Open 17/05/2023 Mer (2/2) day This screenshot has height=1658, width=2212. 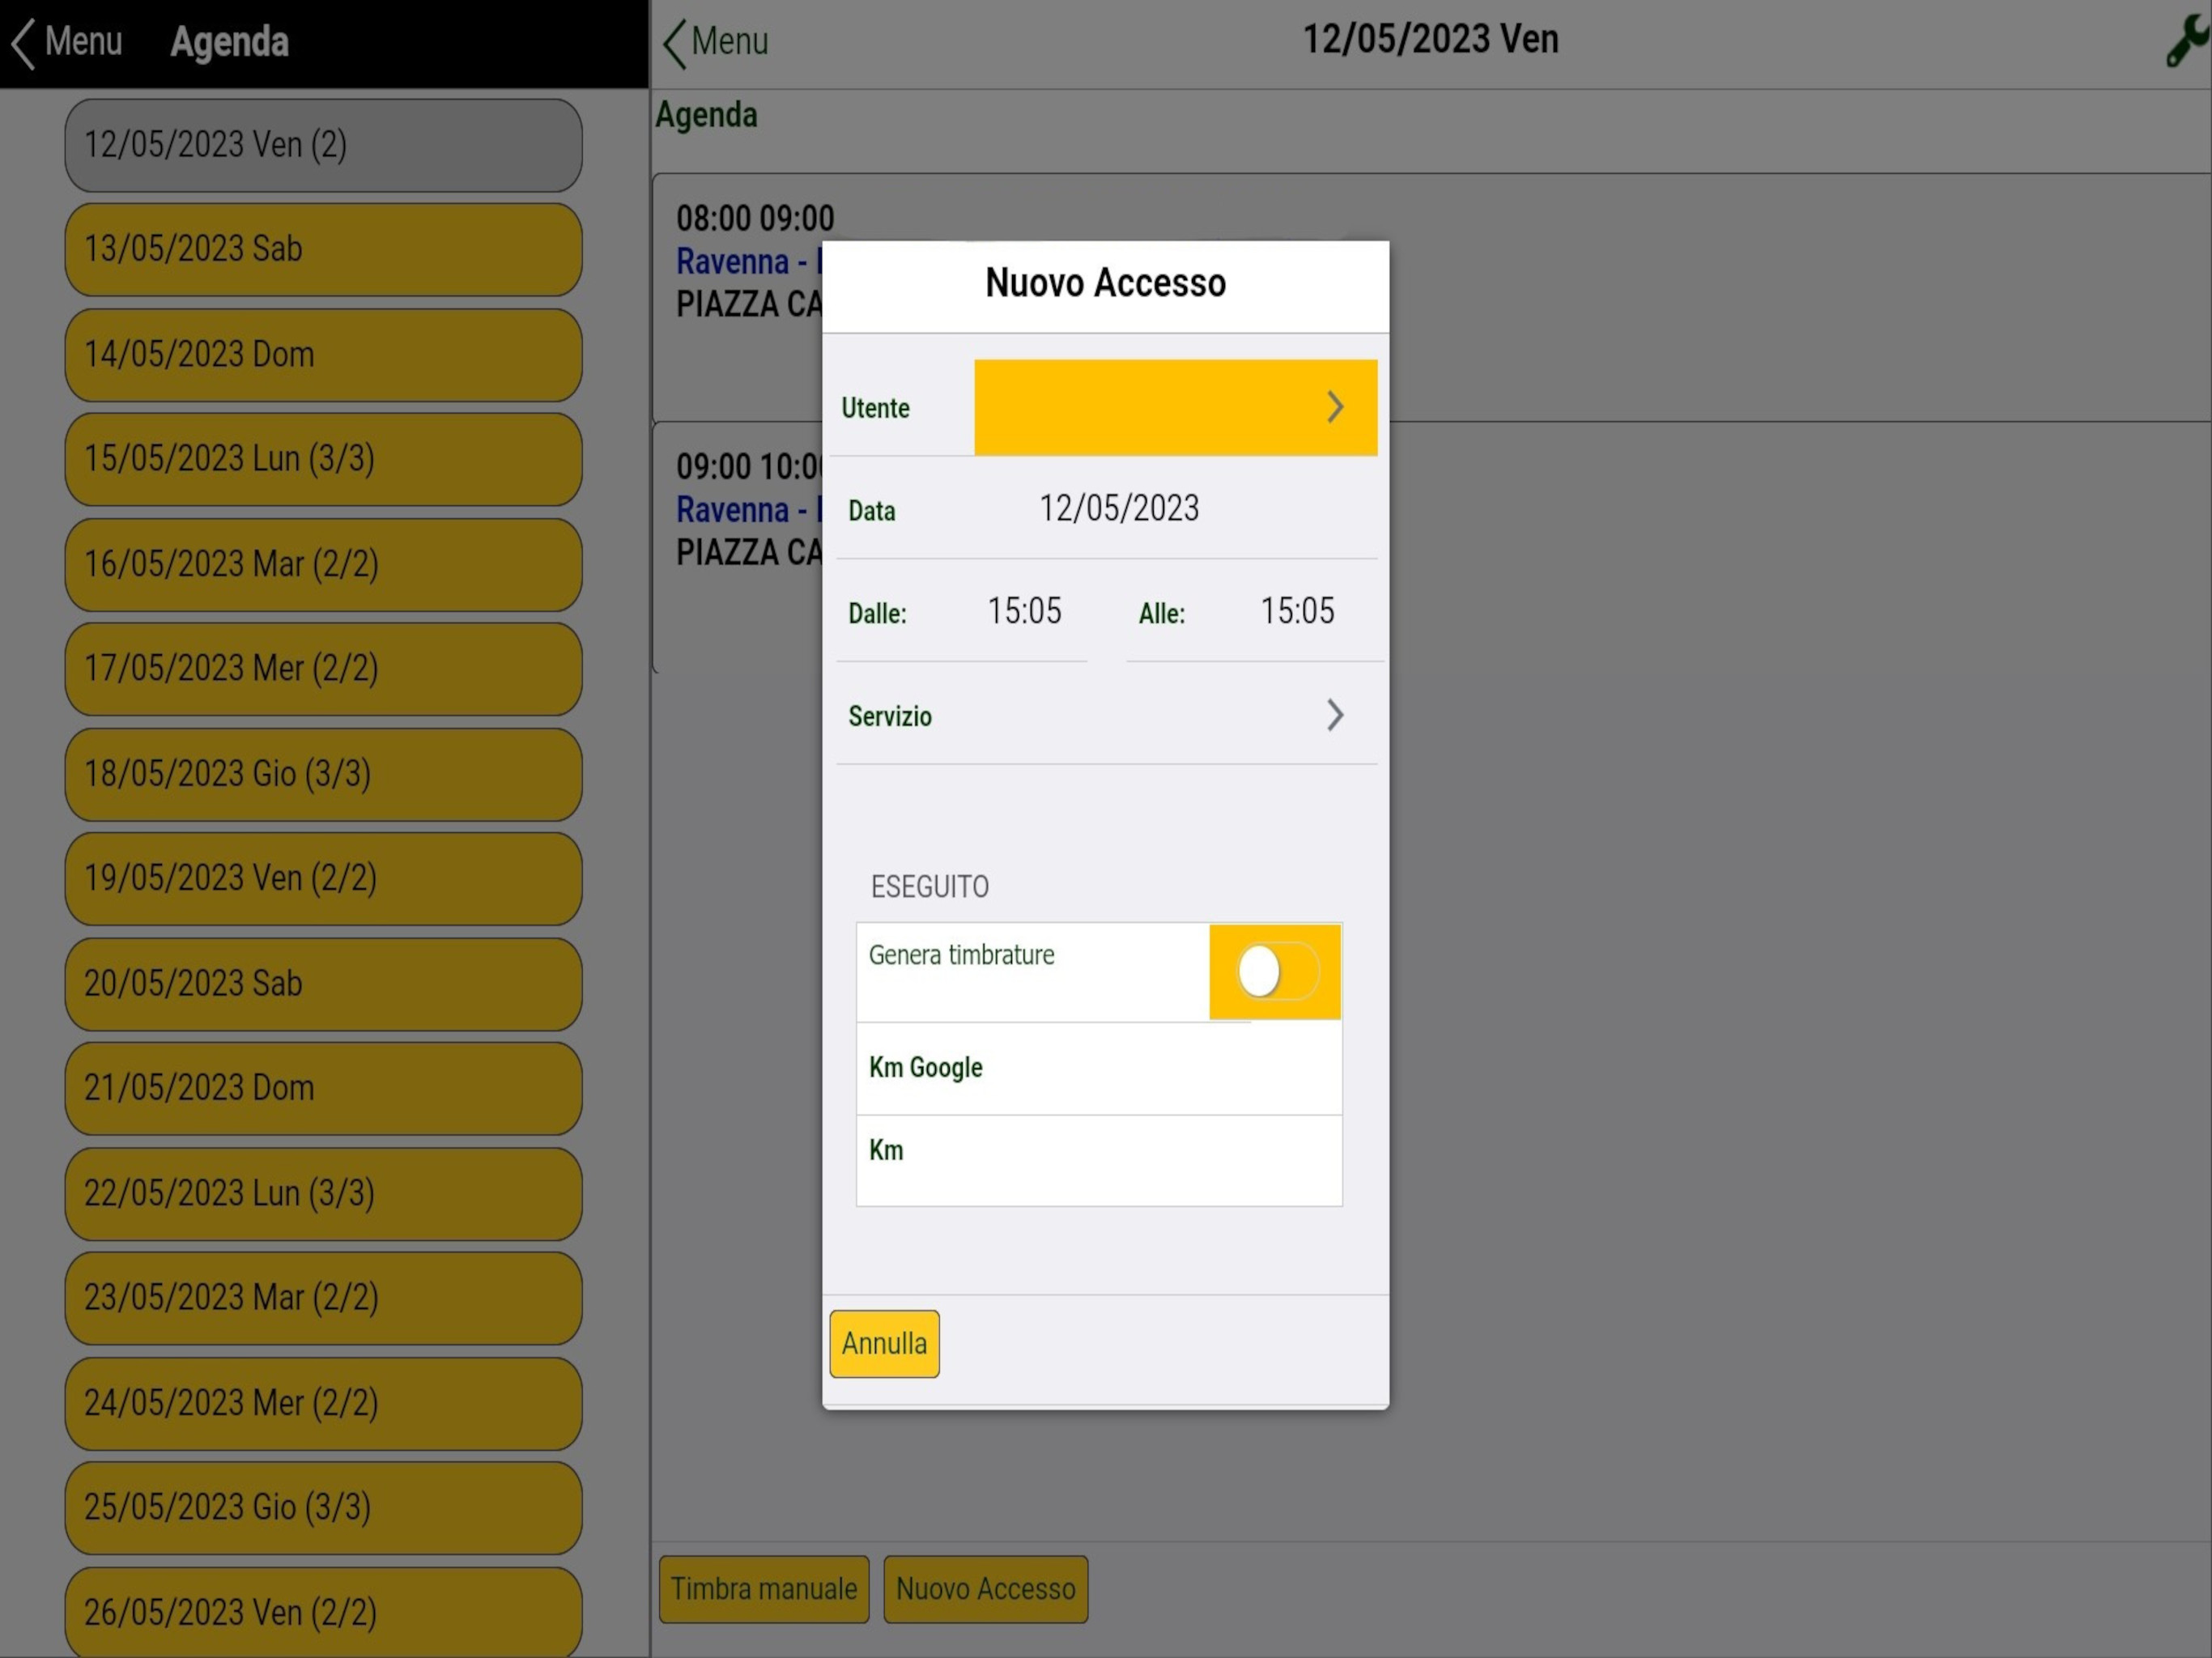(x=323, y=669)
